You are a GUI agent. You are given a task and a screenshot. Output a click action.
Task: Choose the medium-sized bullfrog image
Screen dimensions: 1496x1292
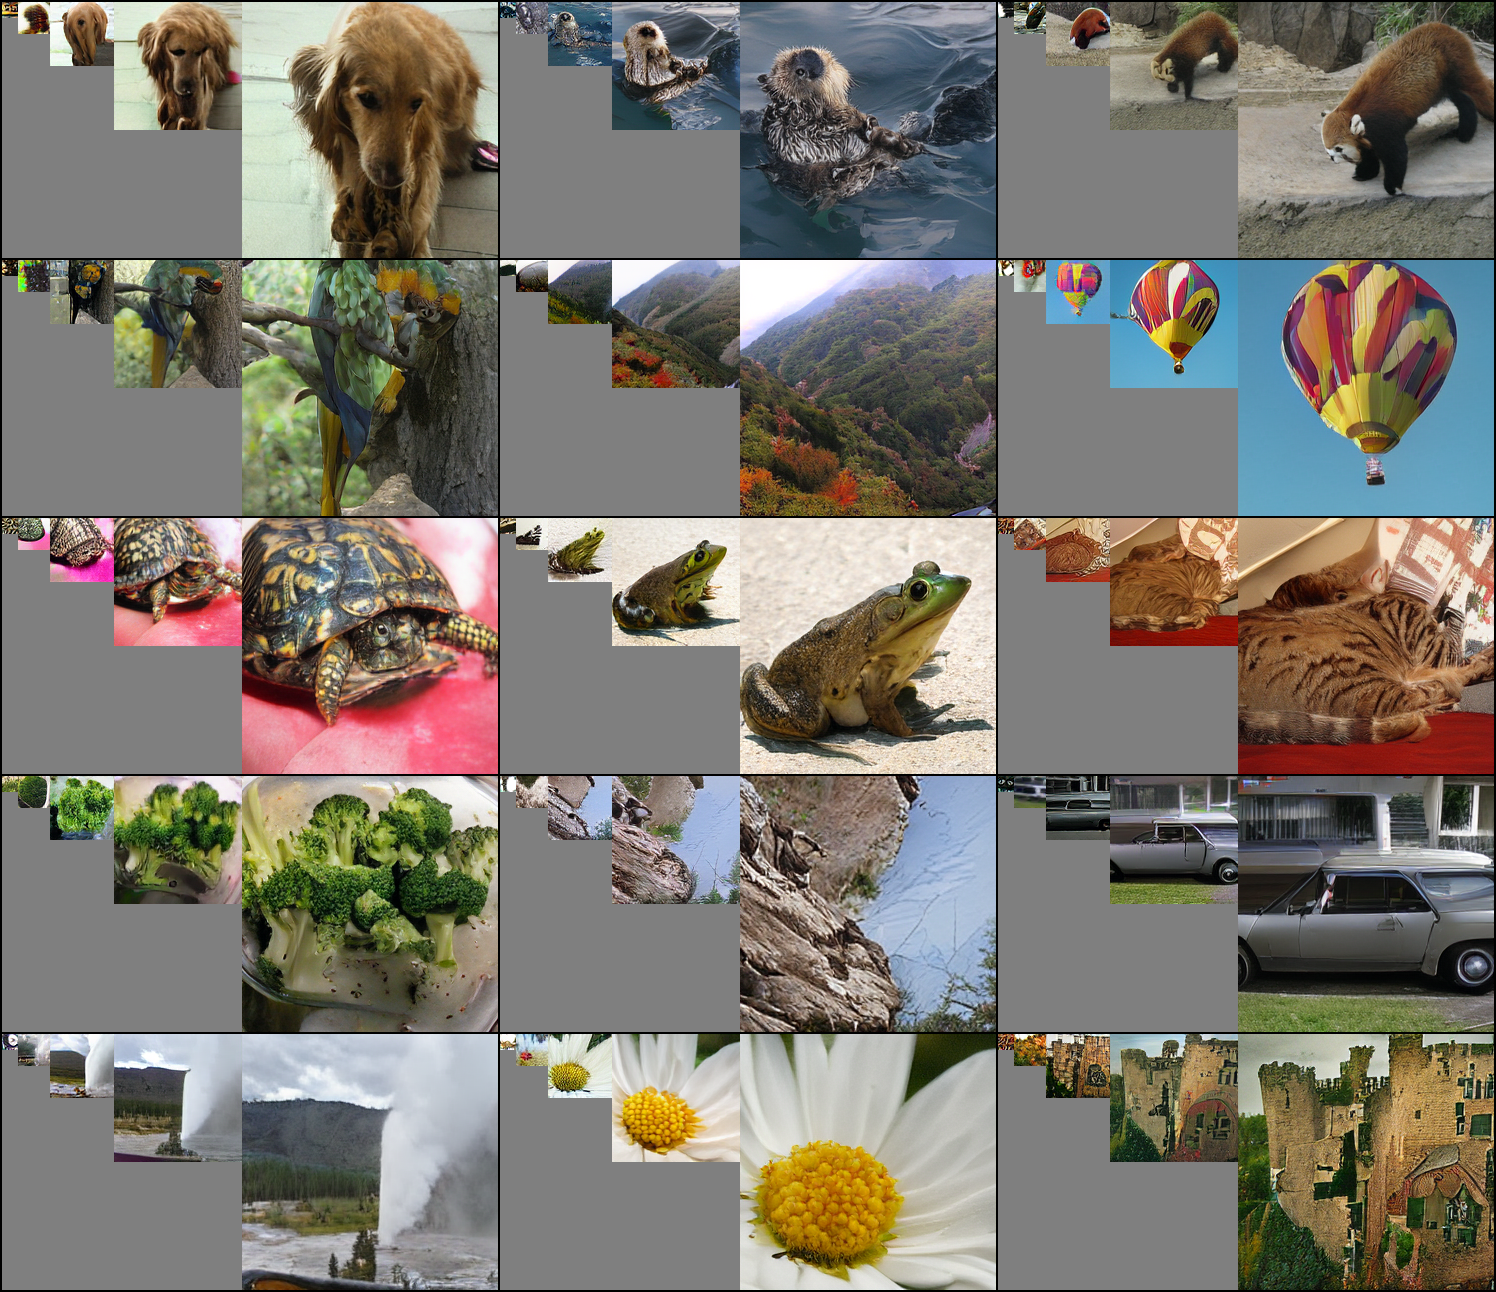pos(676,582)
